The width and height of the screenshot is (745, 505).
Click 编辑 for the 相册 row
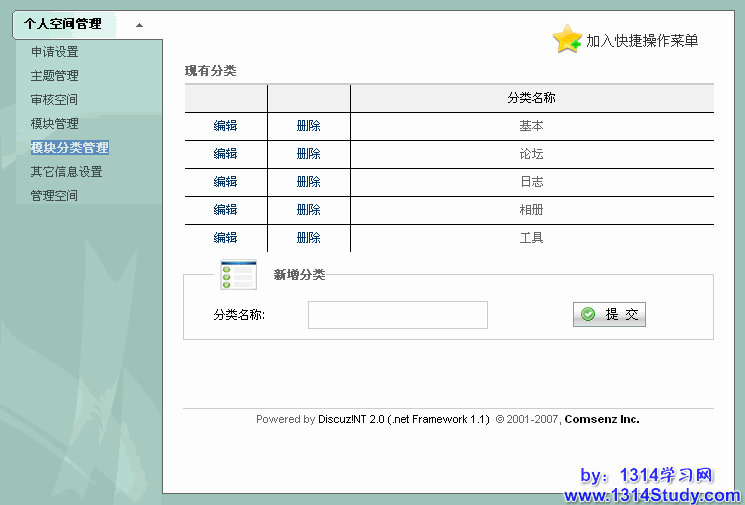tap(225, 210)
